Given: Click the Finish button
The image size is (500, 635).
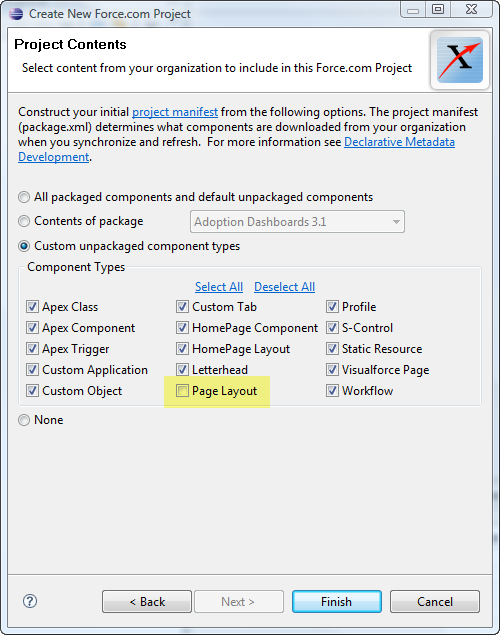Looking at the screenshot, I should tap(336, 601).
